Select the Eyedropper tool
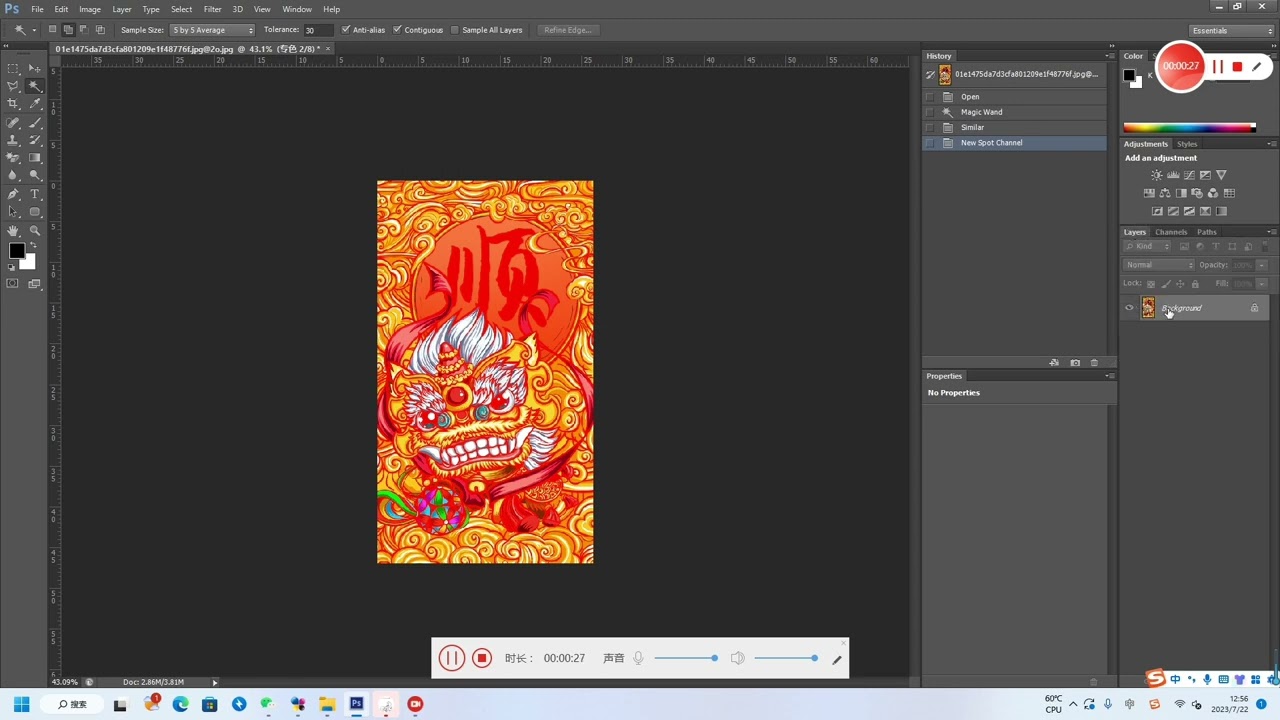Screen dimensions: 1280x720 tap(35, 104)
